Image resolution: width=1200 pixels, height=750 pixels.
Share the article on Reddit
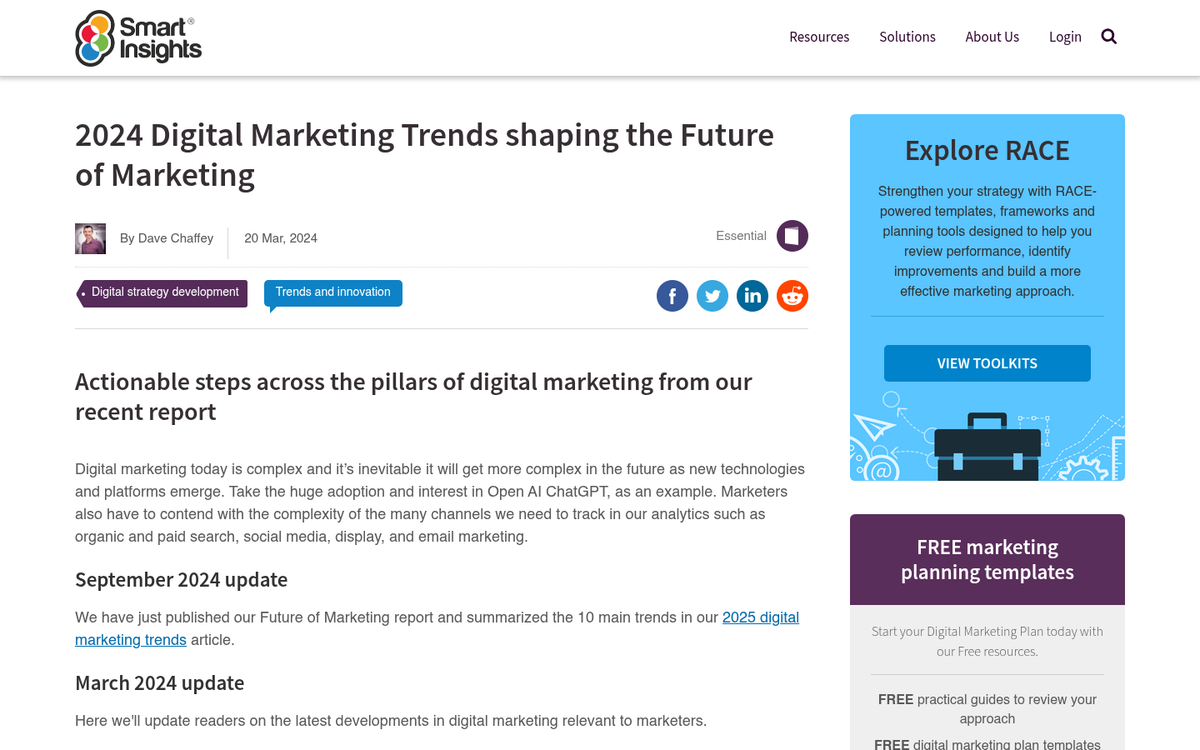[x=792, y=295]
